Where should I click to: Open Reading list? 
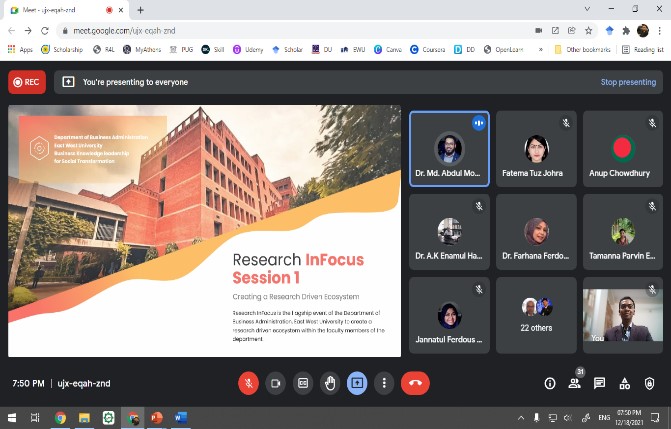click(x=643, y=50)
